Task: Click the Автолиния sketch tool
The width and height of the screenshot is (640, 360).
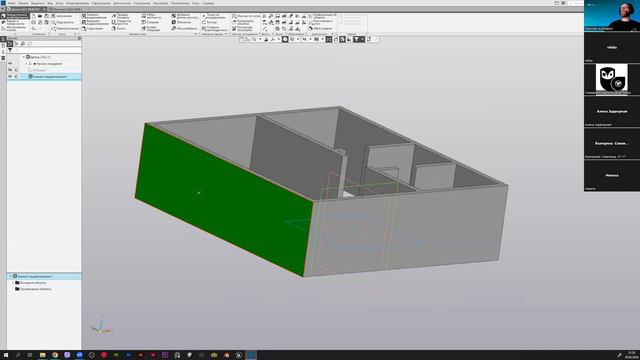Action: (62, 16)
